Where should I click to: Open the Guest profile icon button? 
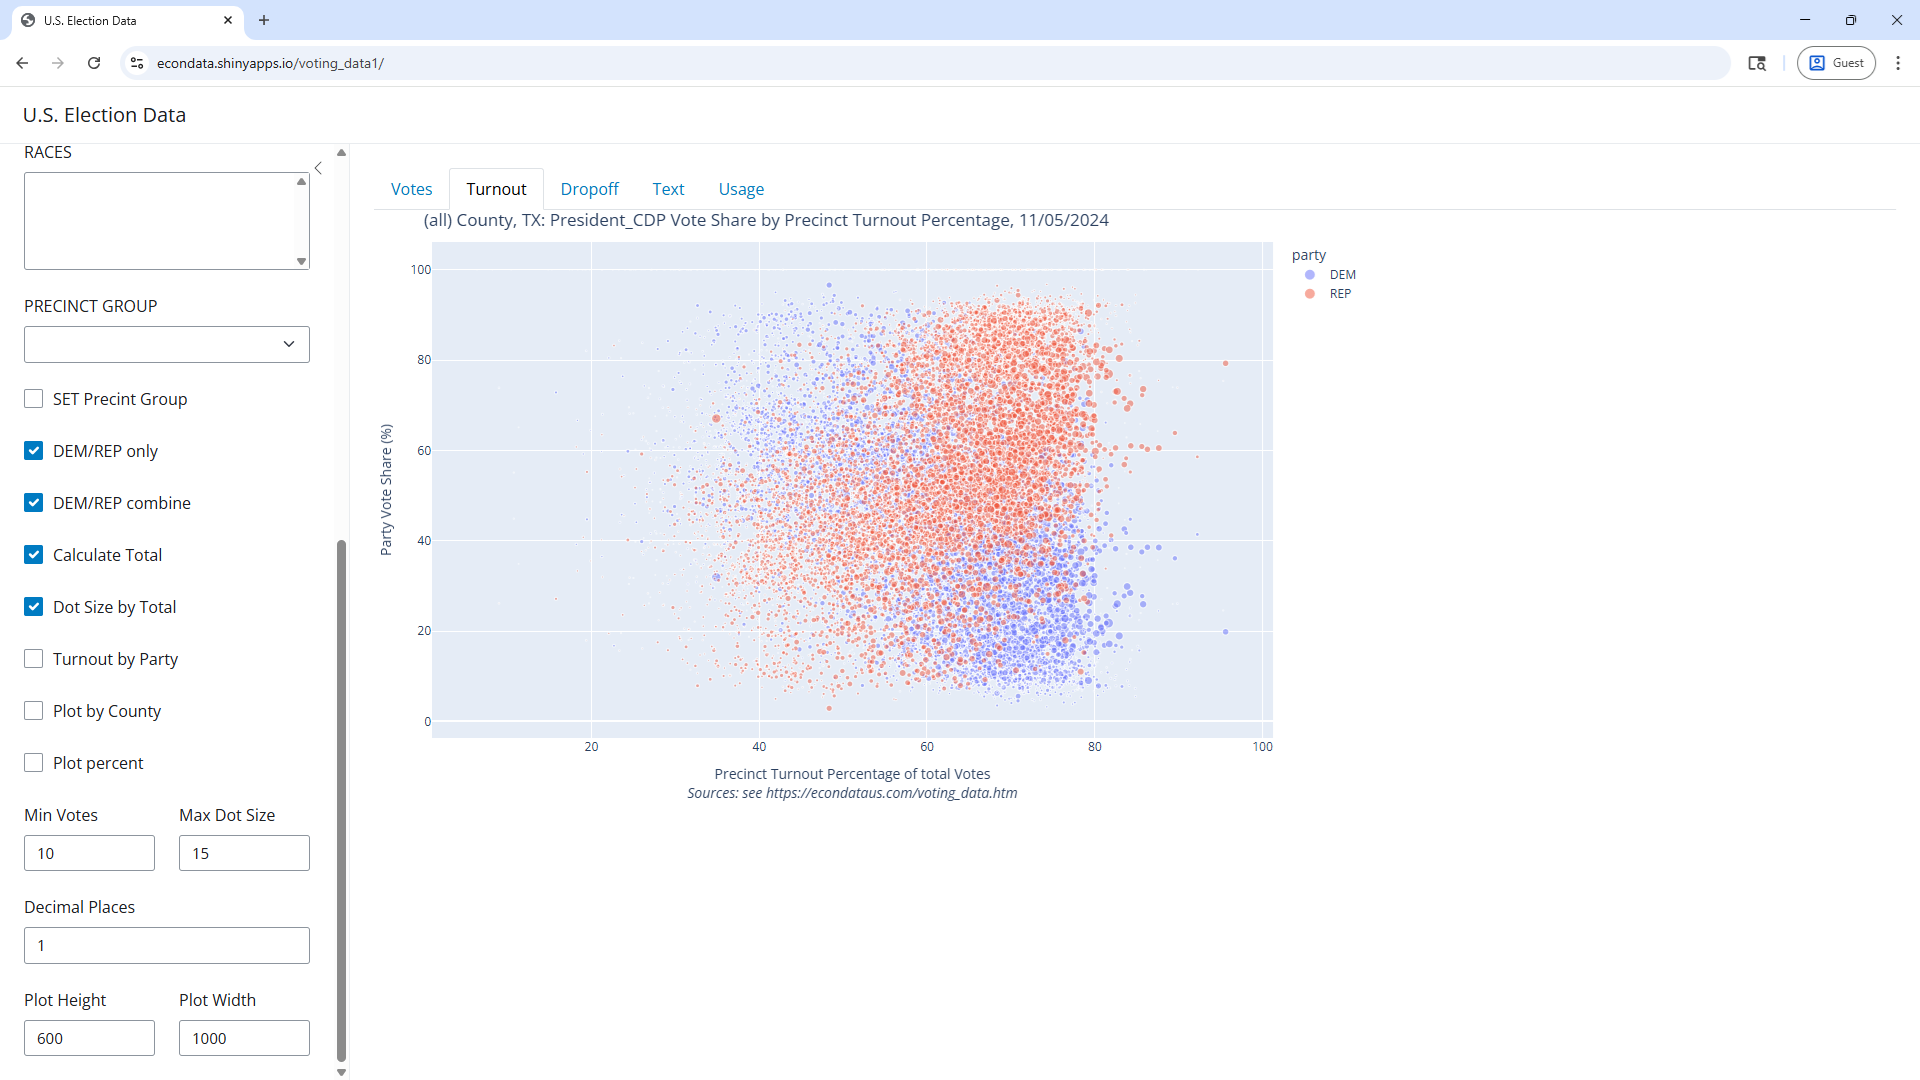(1836, 63)
